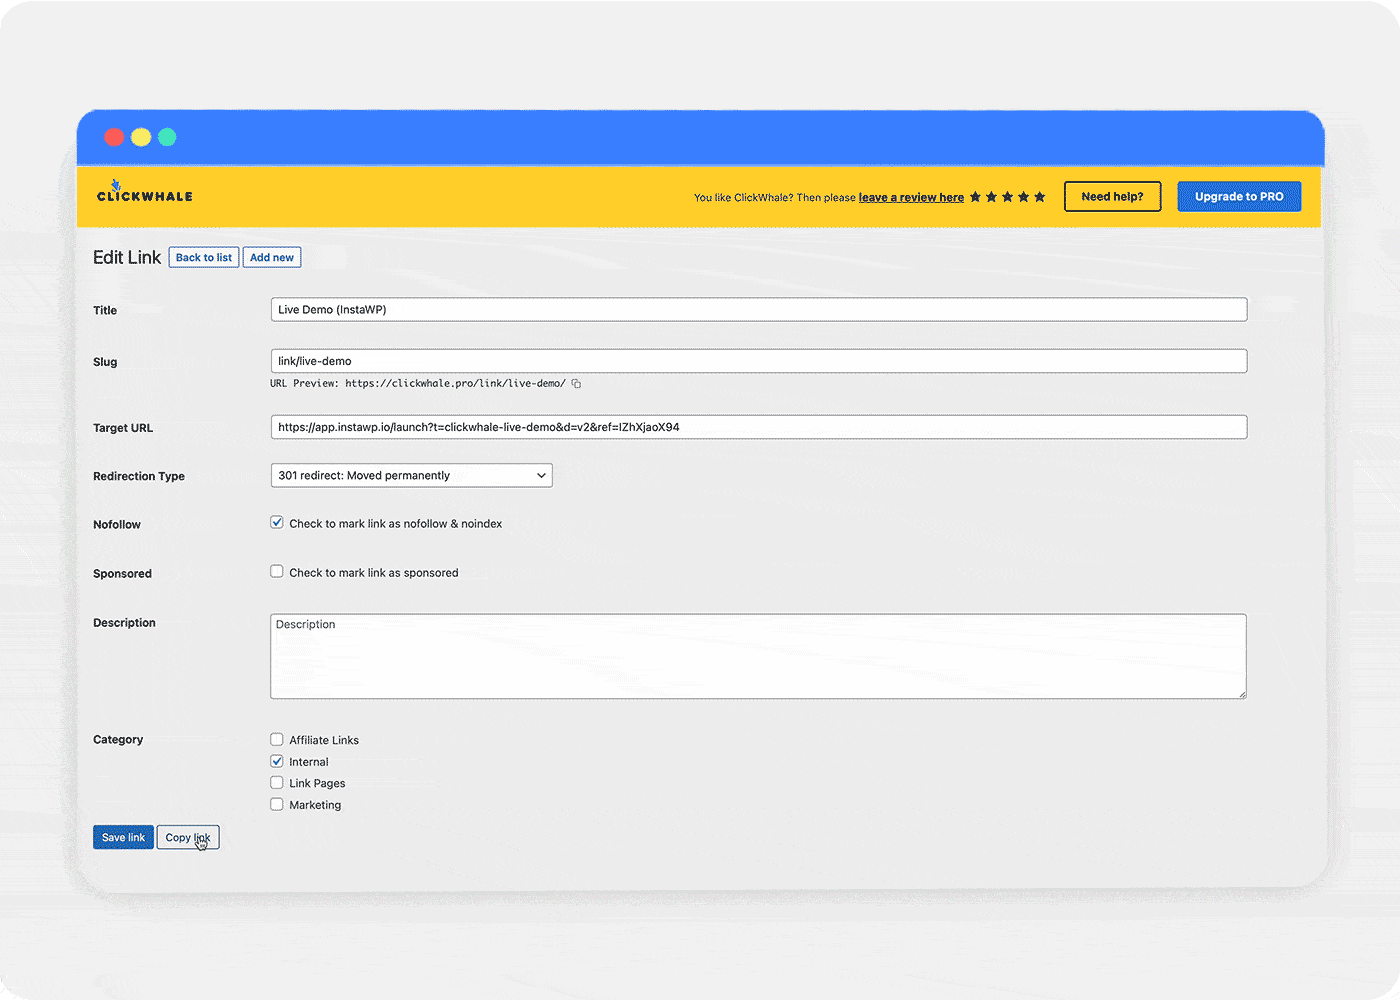Click Upgrade to PRO button
The width and height of the screenshot is (1400, 1000).
coord(1239,196)
